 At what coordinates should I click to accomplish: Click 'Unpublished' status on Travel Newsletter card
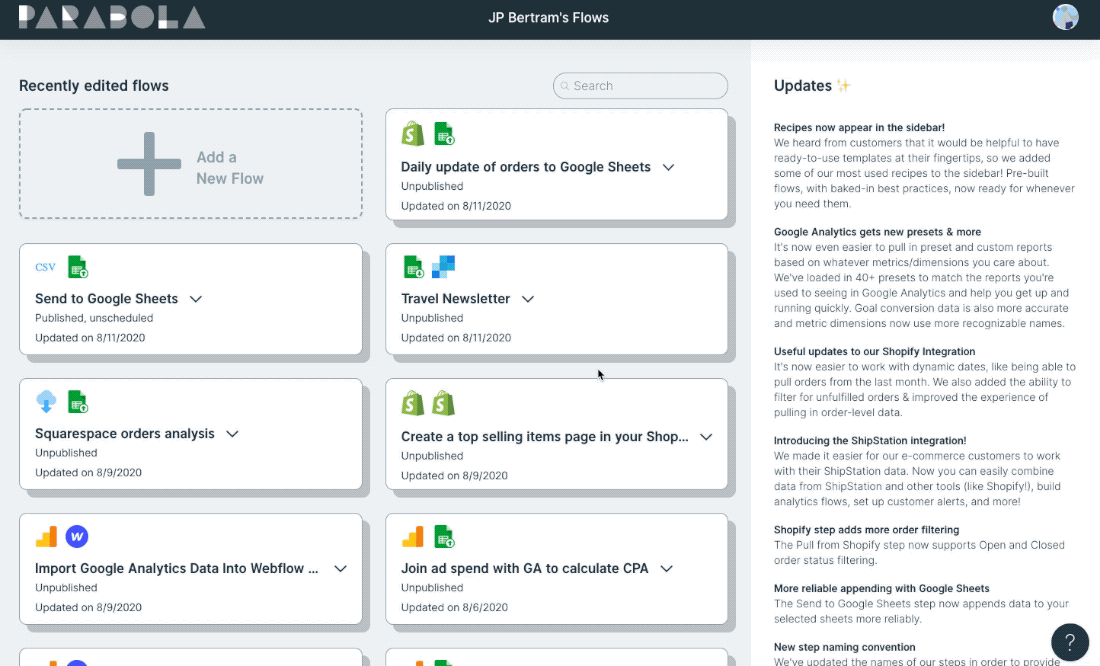coord(432,318)
